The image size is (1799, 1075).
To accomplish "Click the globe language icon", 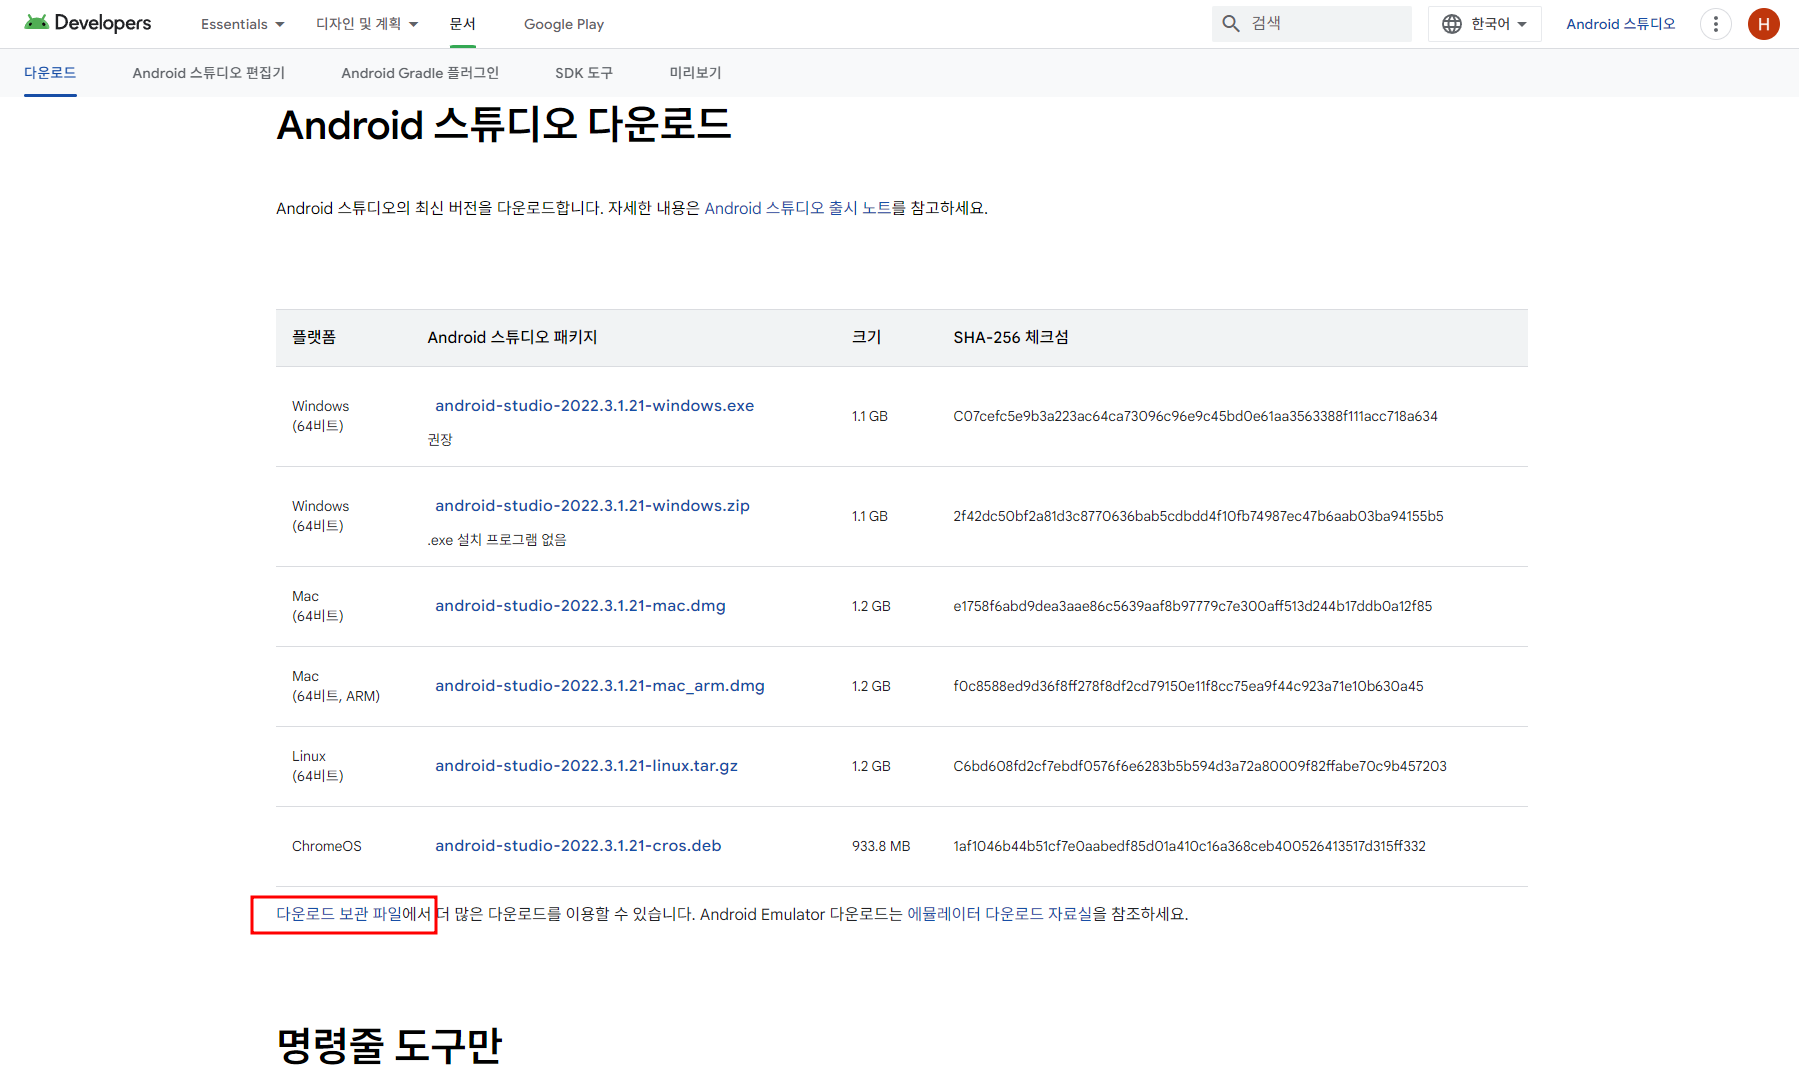I will 1452,24.
